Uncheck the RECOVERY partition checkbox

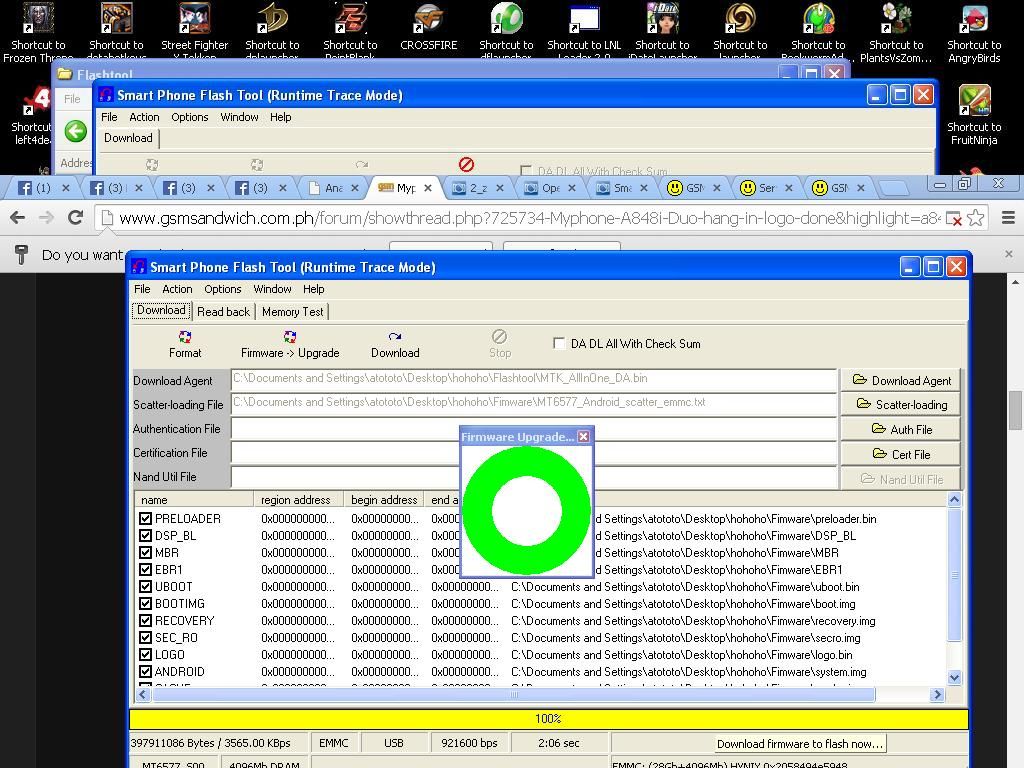tap(145, 621)
